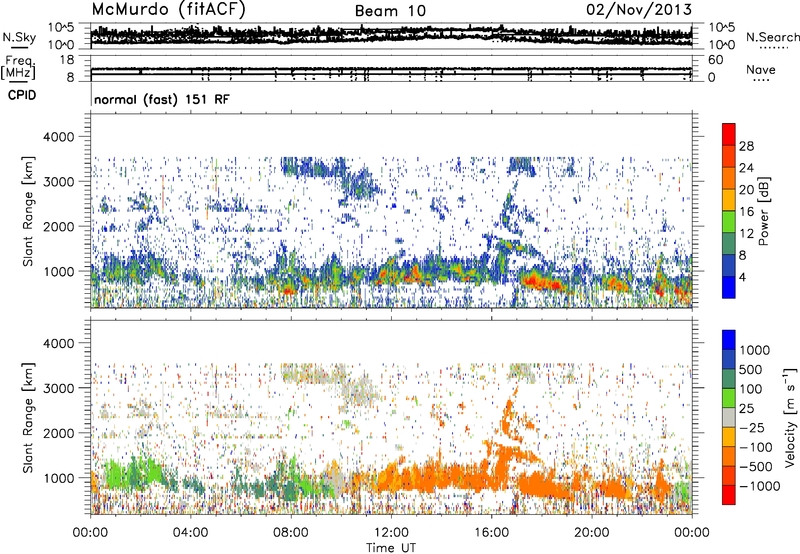
Task: Click the '16:00' time tick label
Action: tap(491, 533)
